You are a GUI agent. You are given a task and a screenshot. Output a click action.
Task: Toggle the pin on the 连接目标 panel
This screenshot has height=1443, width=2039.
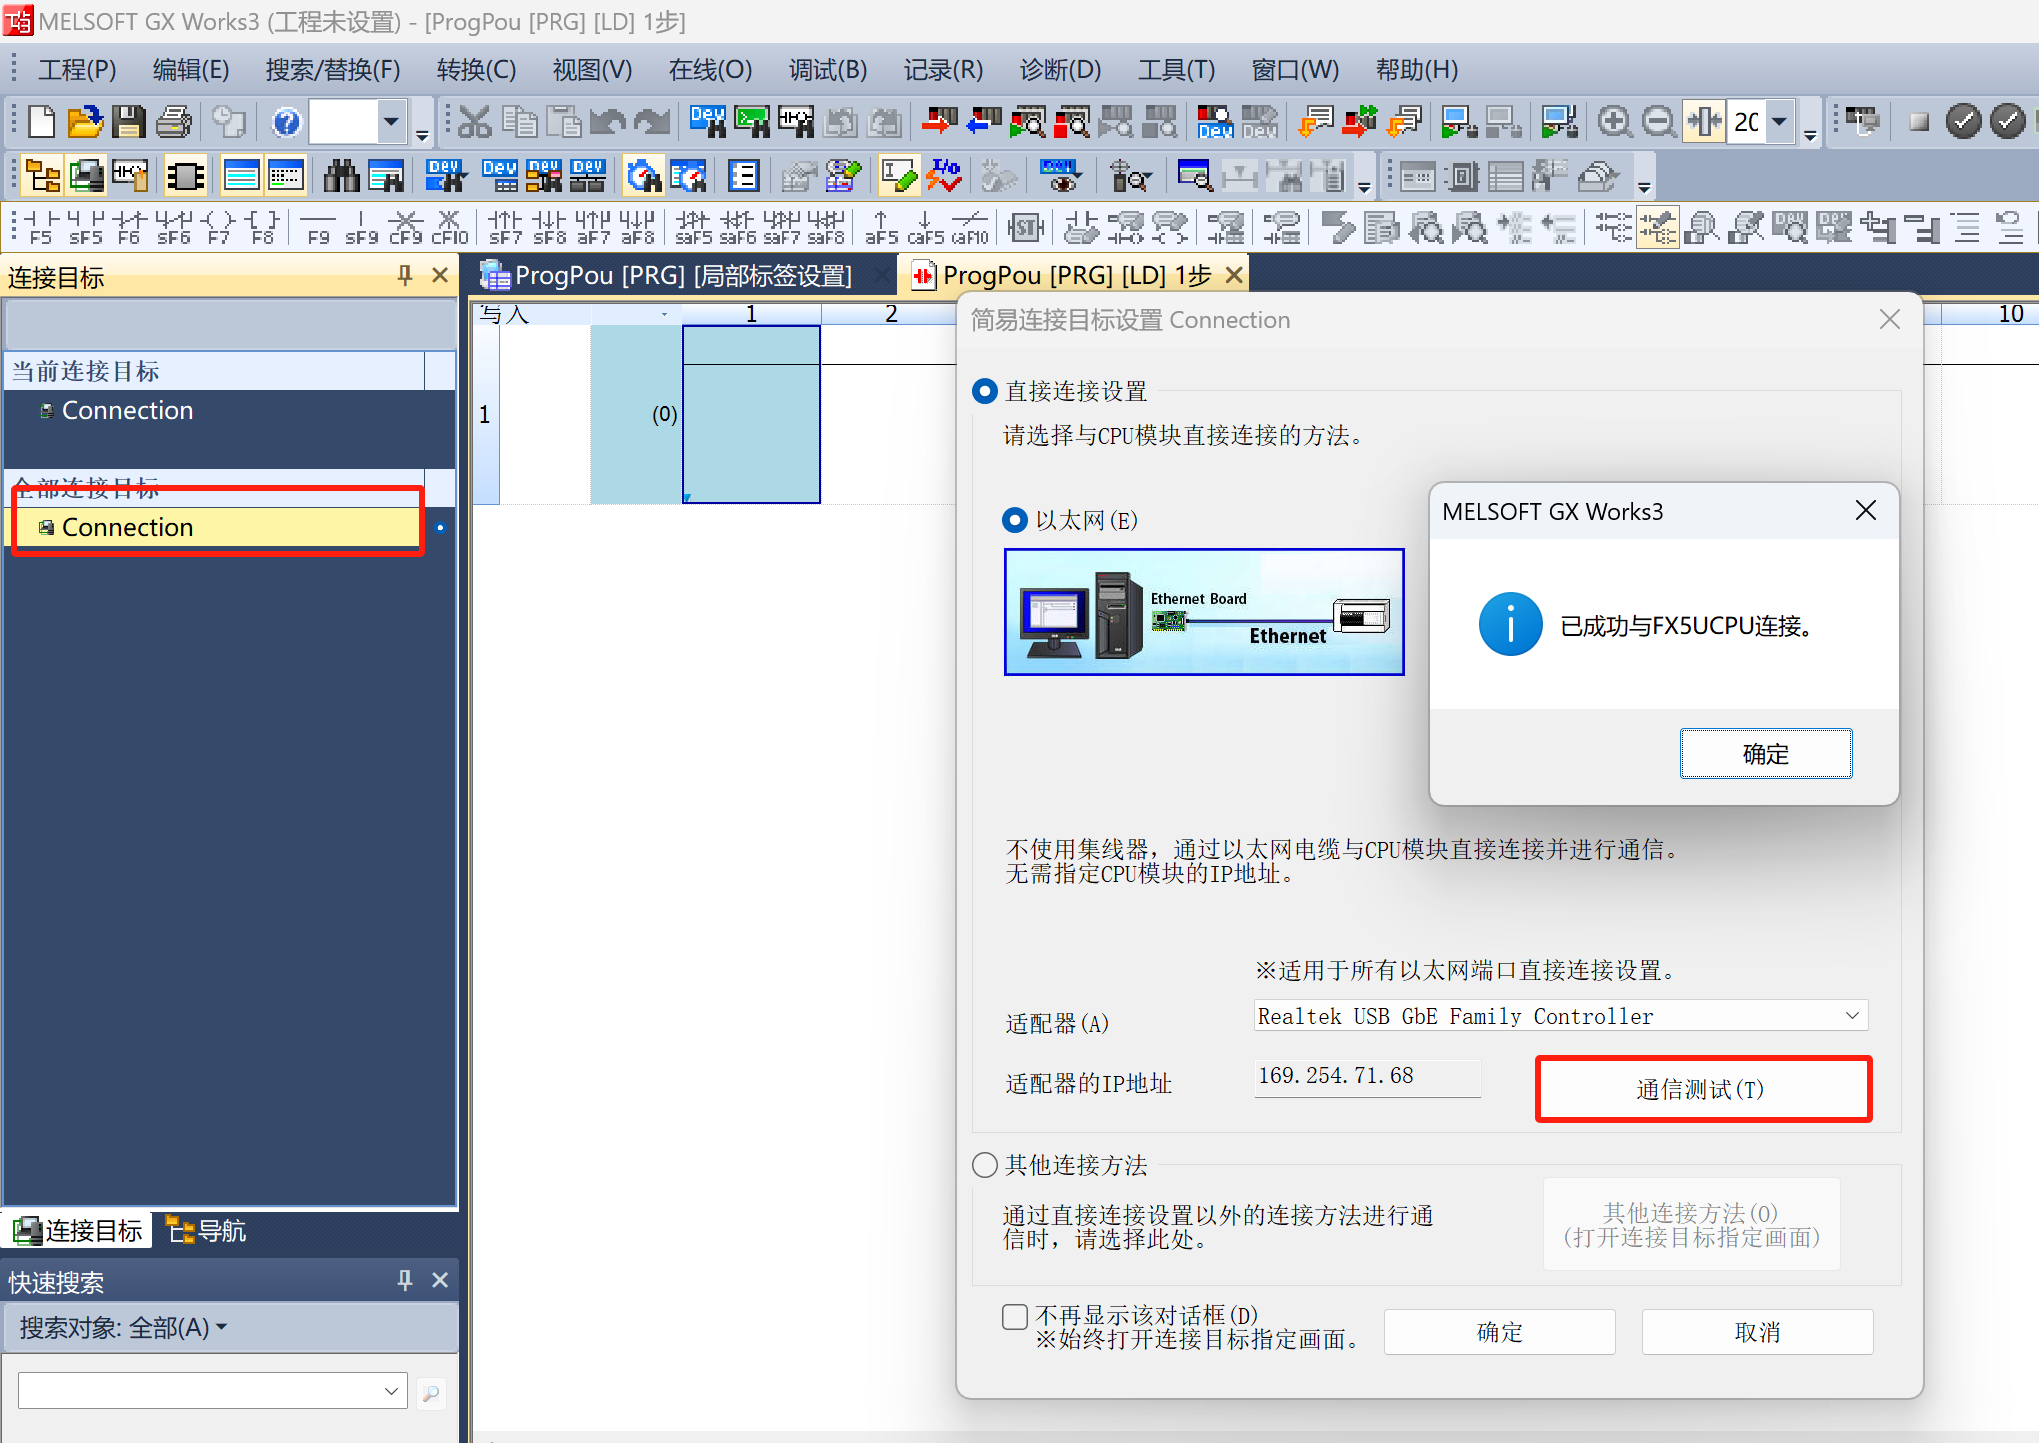coord(405,275)
